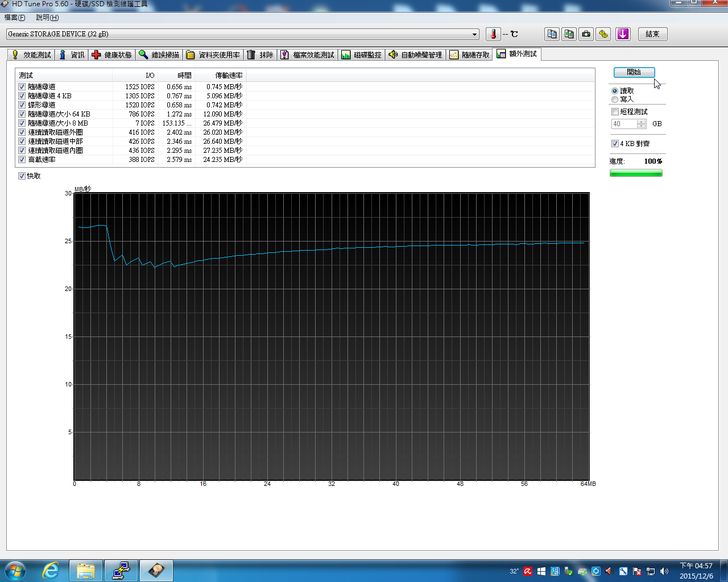
Task: Toggle the 4 KB 對齊 alignment checkbox
Action: (x=614, y=143)
